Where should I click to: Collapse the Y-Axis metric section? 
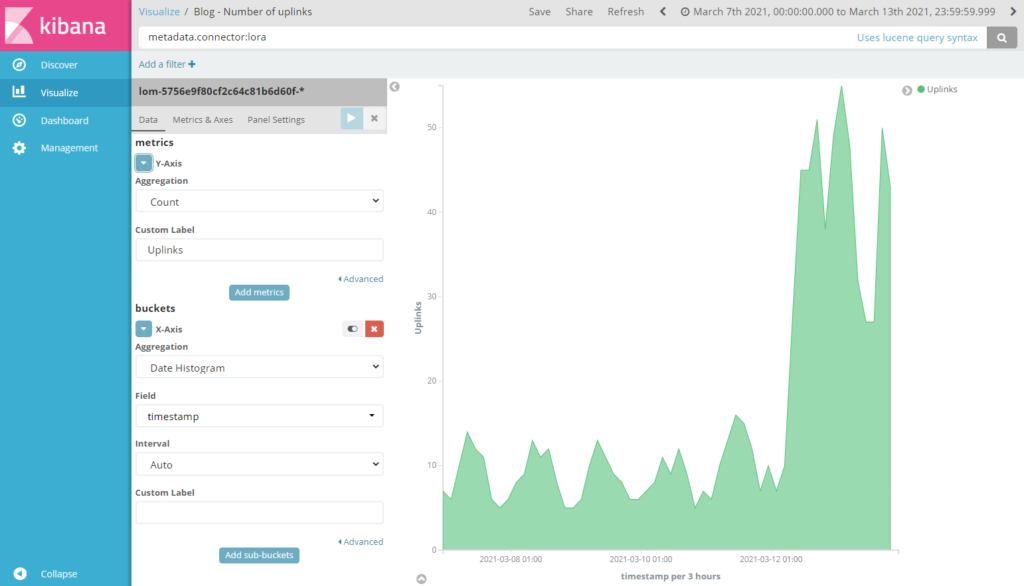click(x=143, y=163)
